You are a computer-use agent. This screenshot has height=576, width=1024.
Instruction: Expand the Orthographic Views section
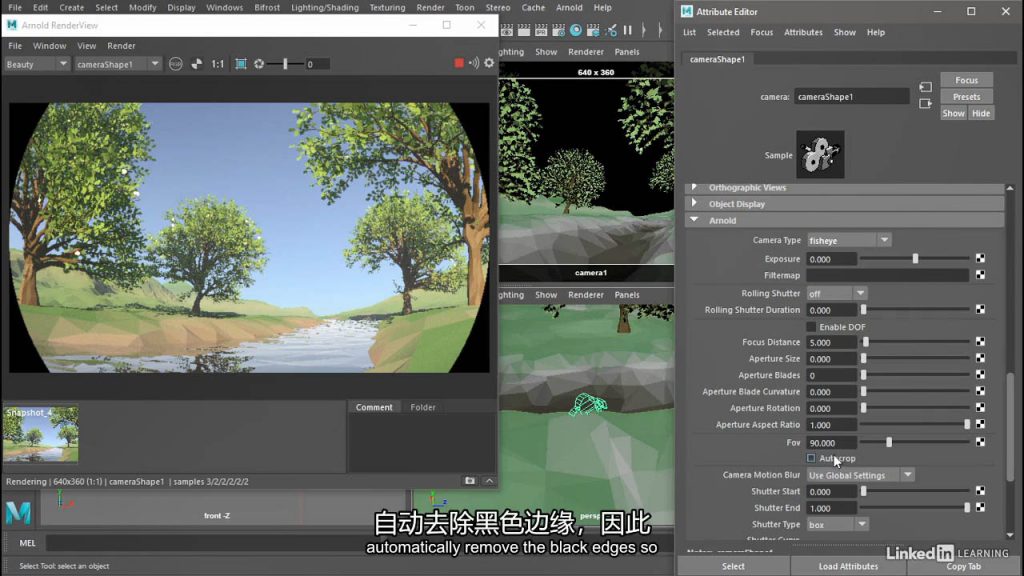[x=844, y=187]
